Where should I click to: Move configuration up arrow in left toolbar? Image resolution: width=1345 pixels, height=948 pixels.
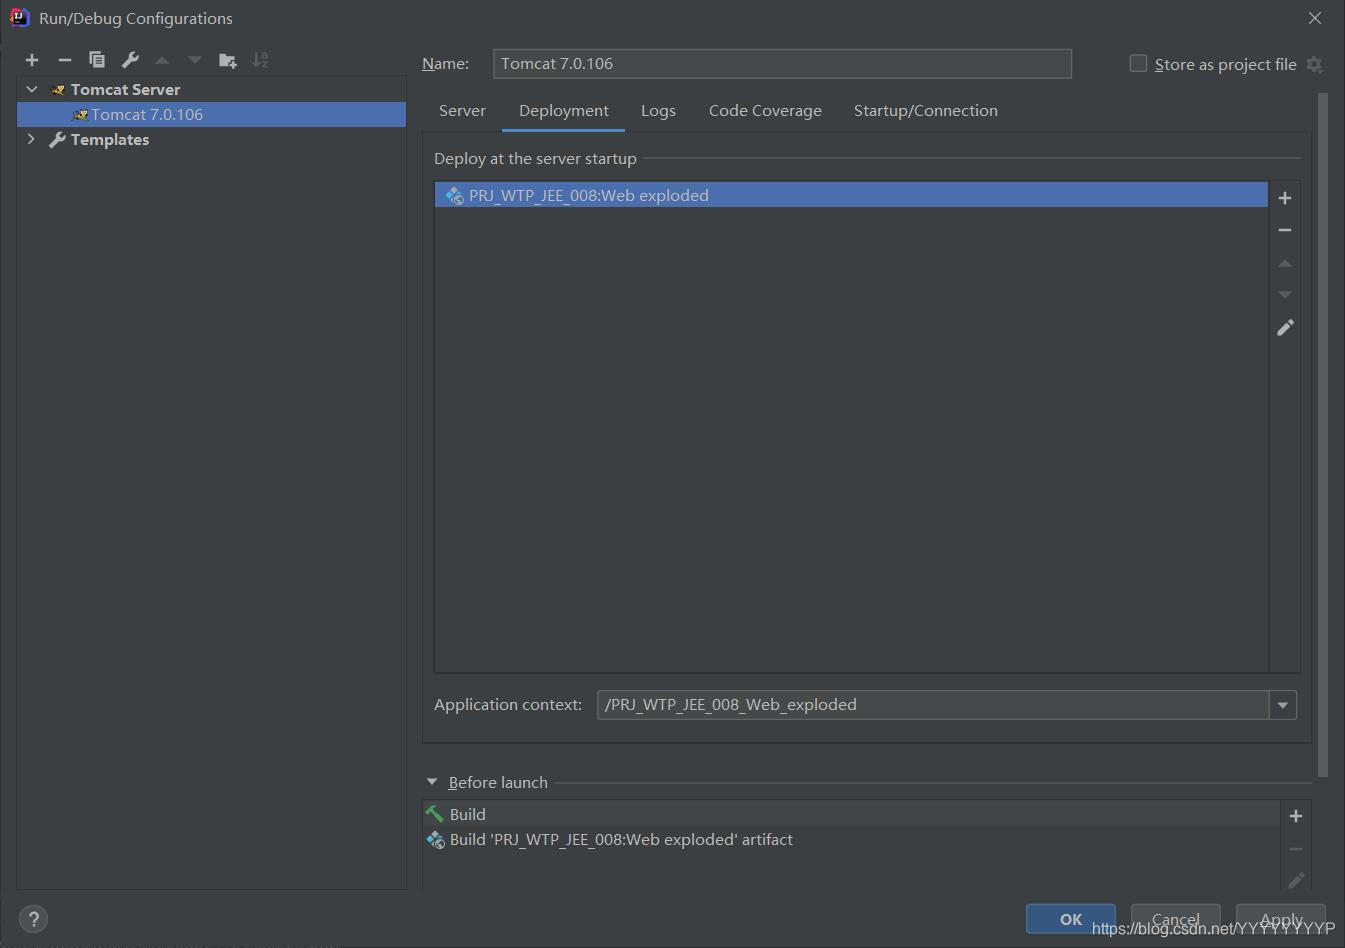(x=162, y=60)
